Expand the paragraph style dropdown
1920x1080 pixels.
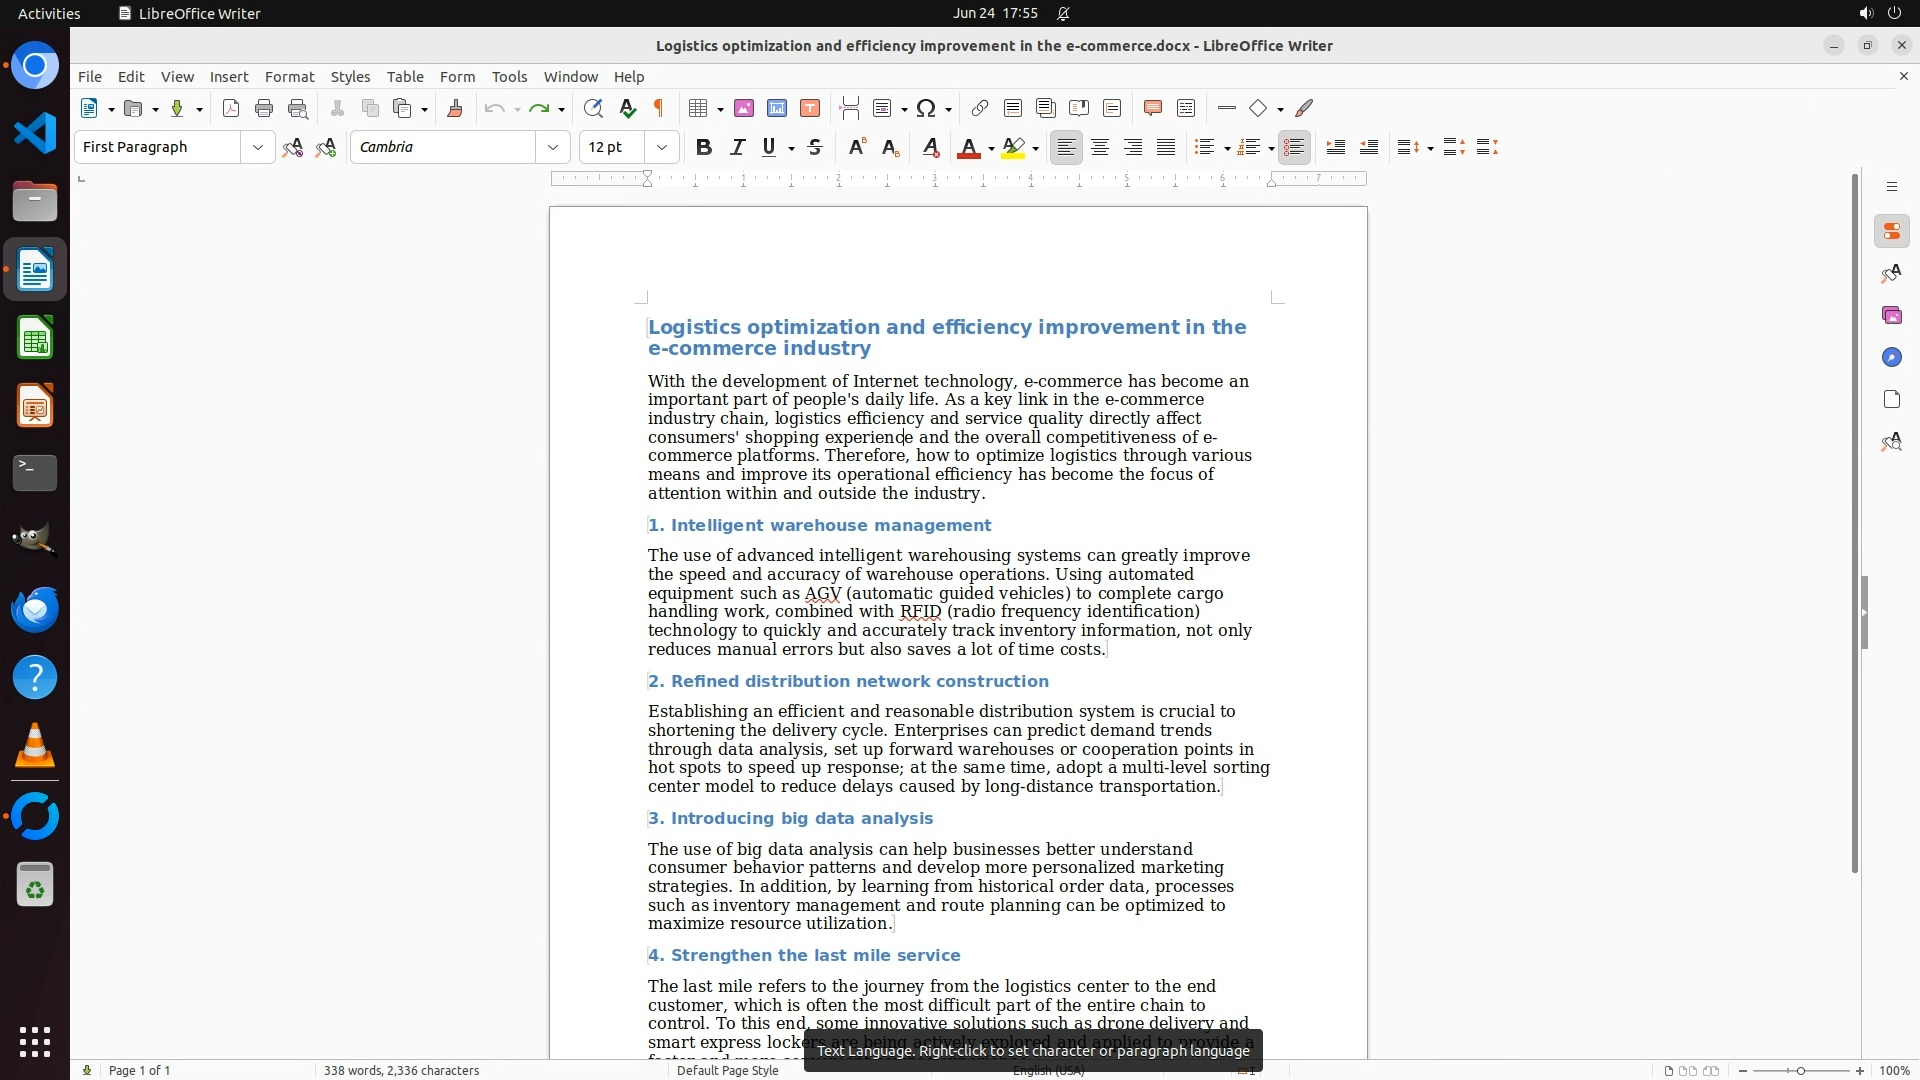pos(258,147)
